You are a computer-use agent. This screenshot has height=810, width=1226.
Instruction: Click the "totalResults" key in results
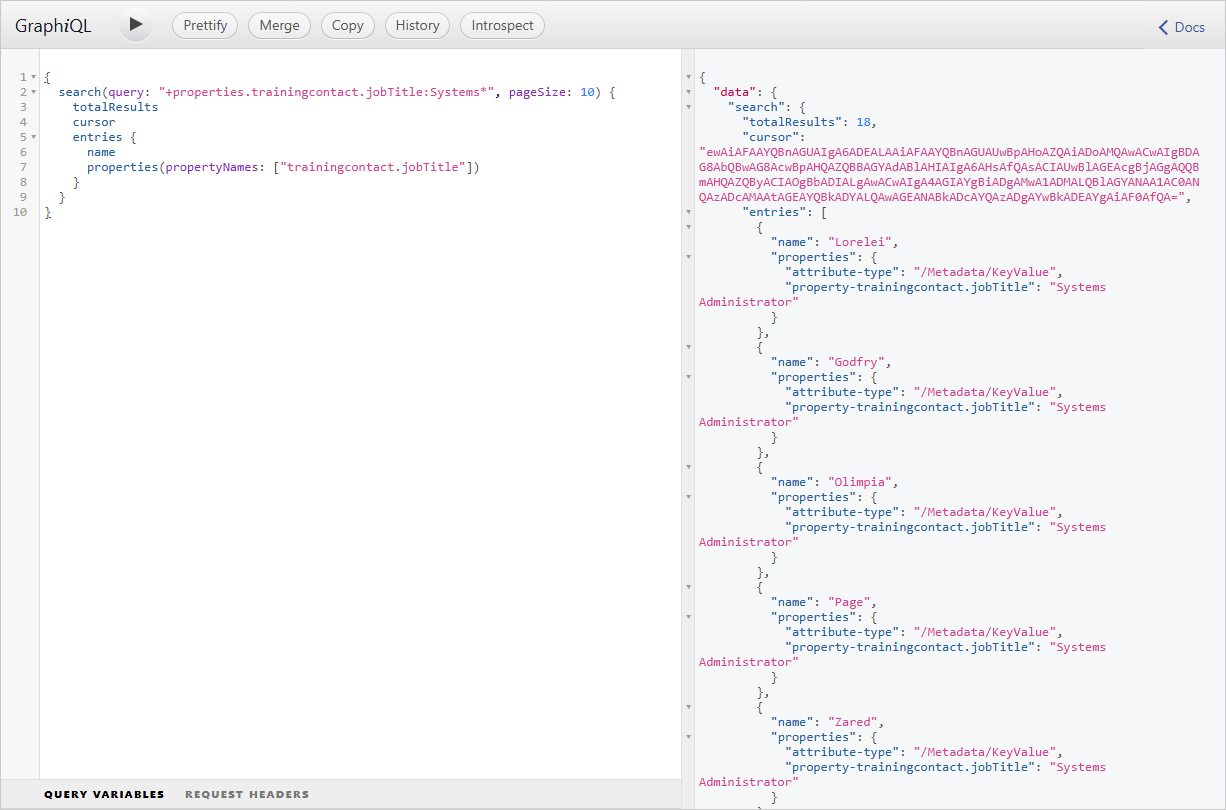pyautogui.click(x=792, y=122)
